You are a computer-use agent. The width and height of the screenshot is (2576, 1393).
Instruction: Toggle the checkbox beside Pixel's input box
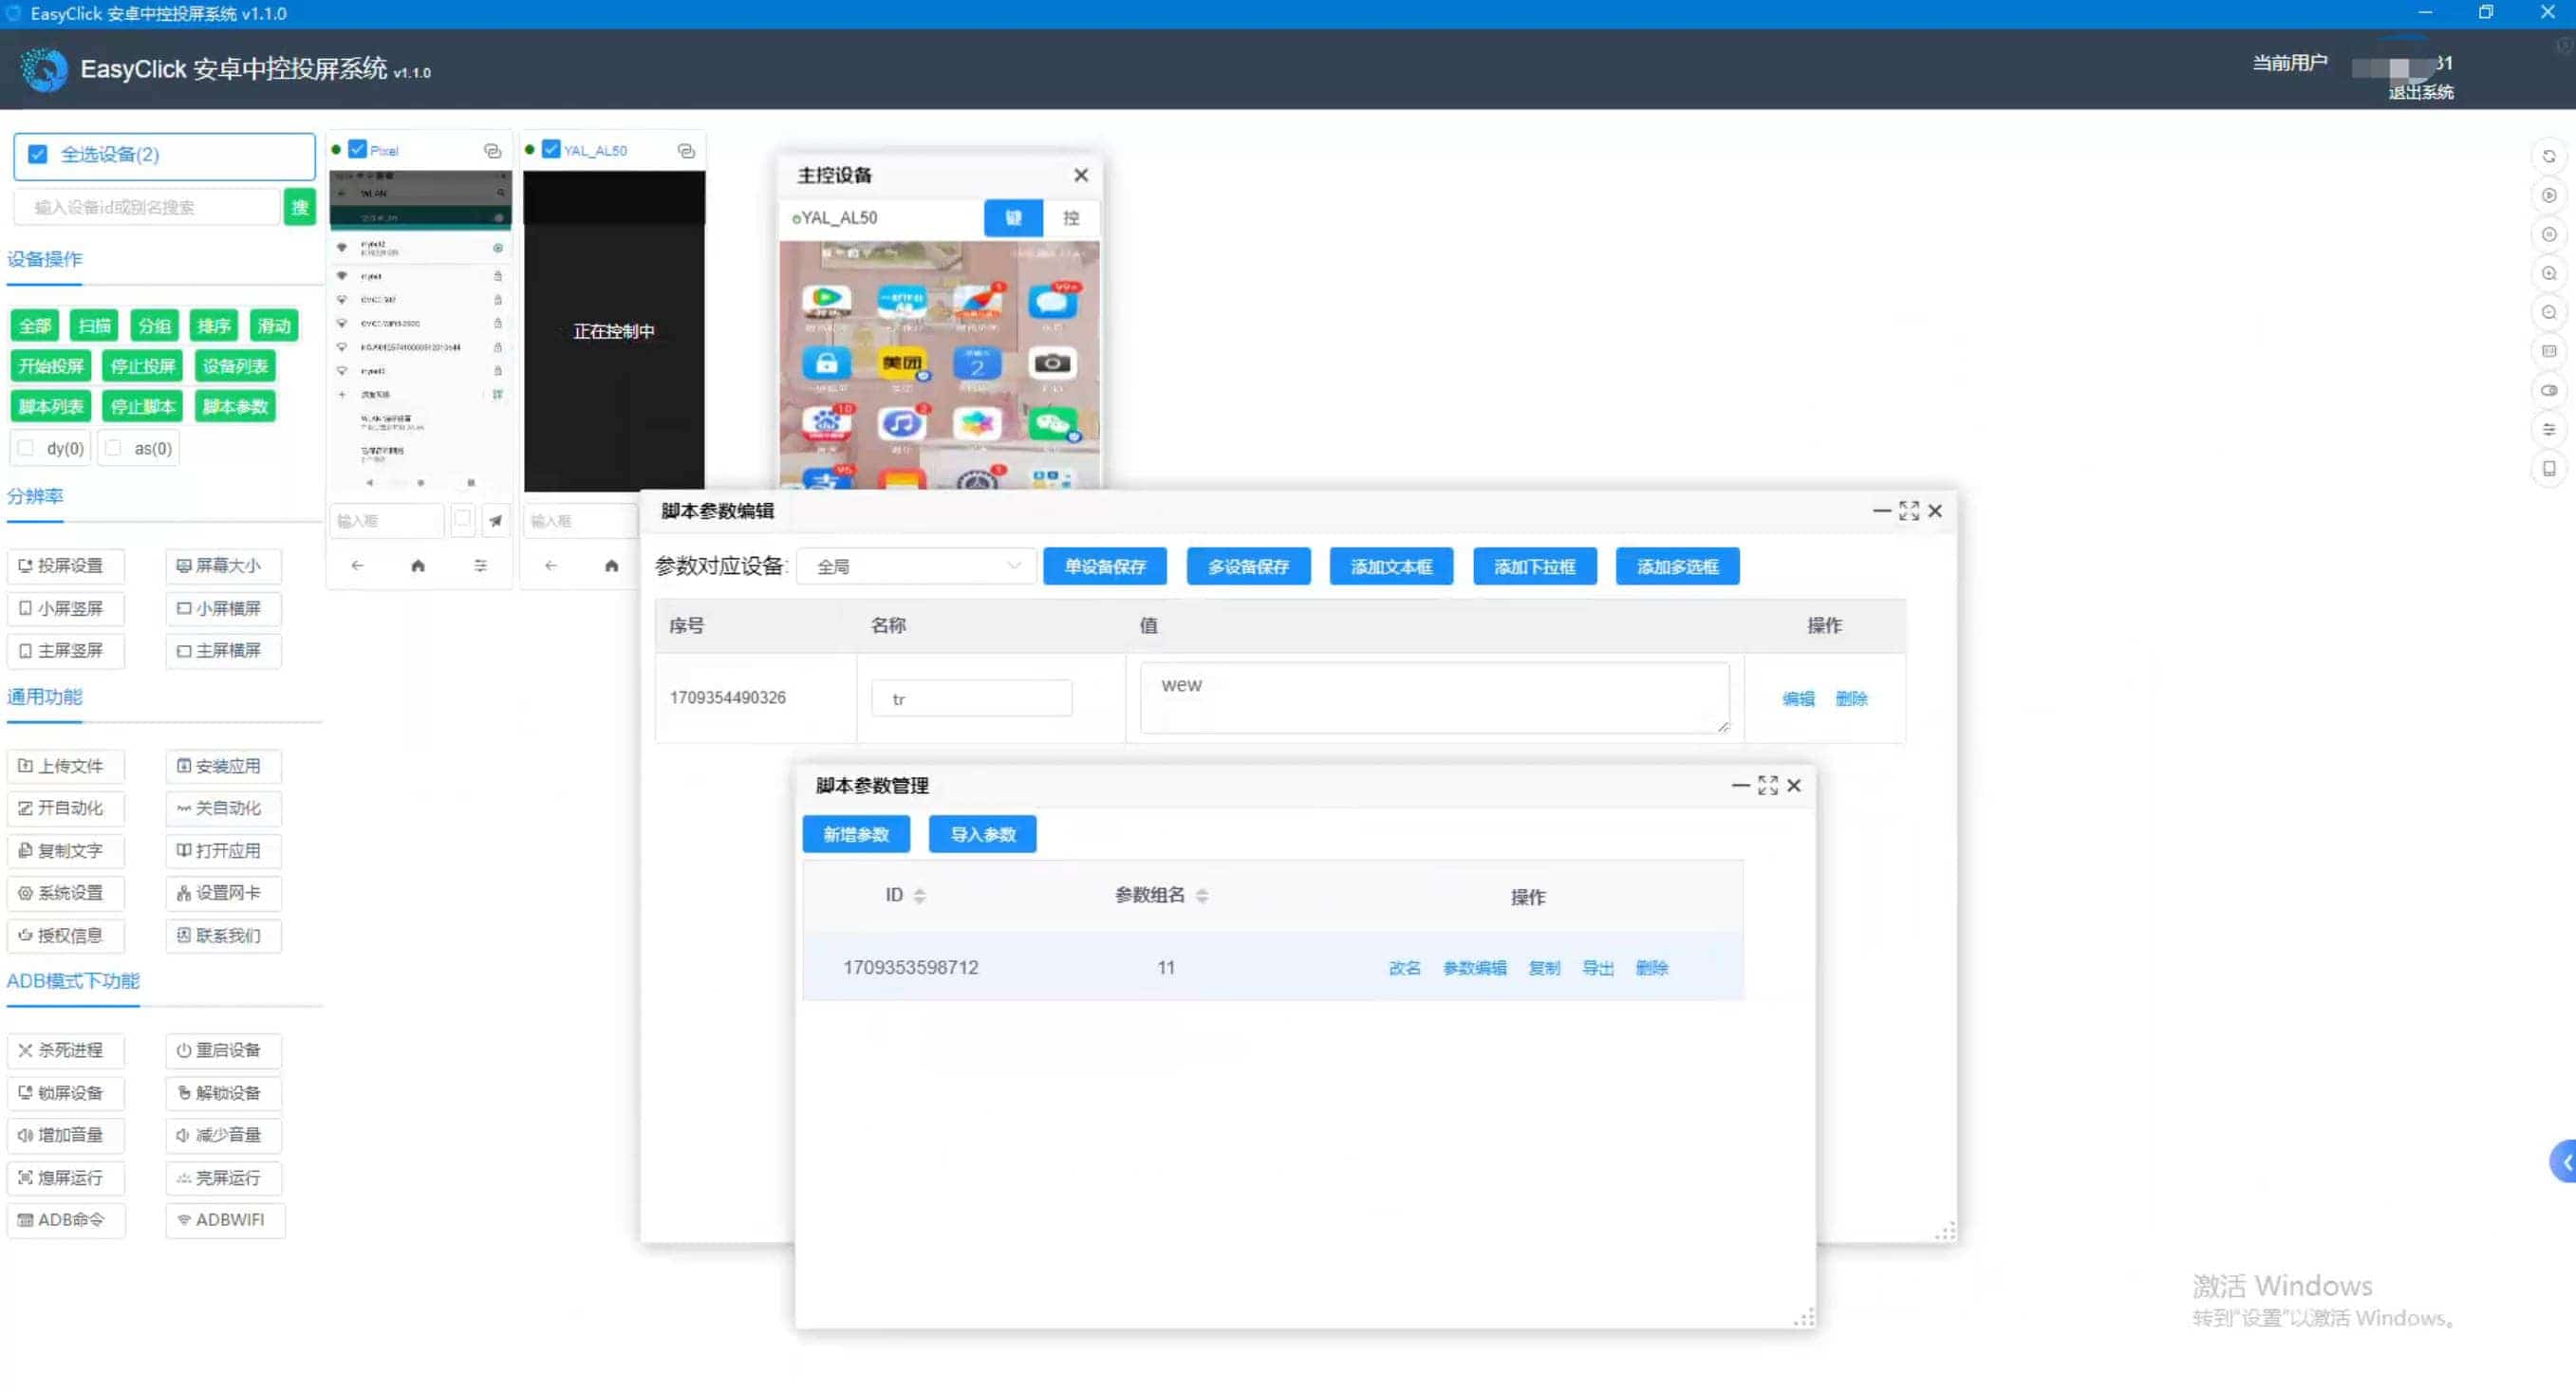click(x=462, y=519)
